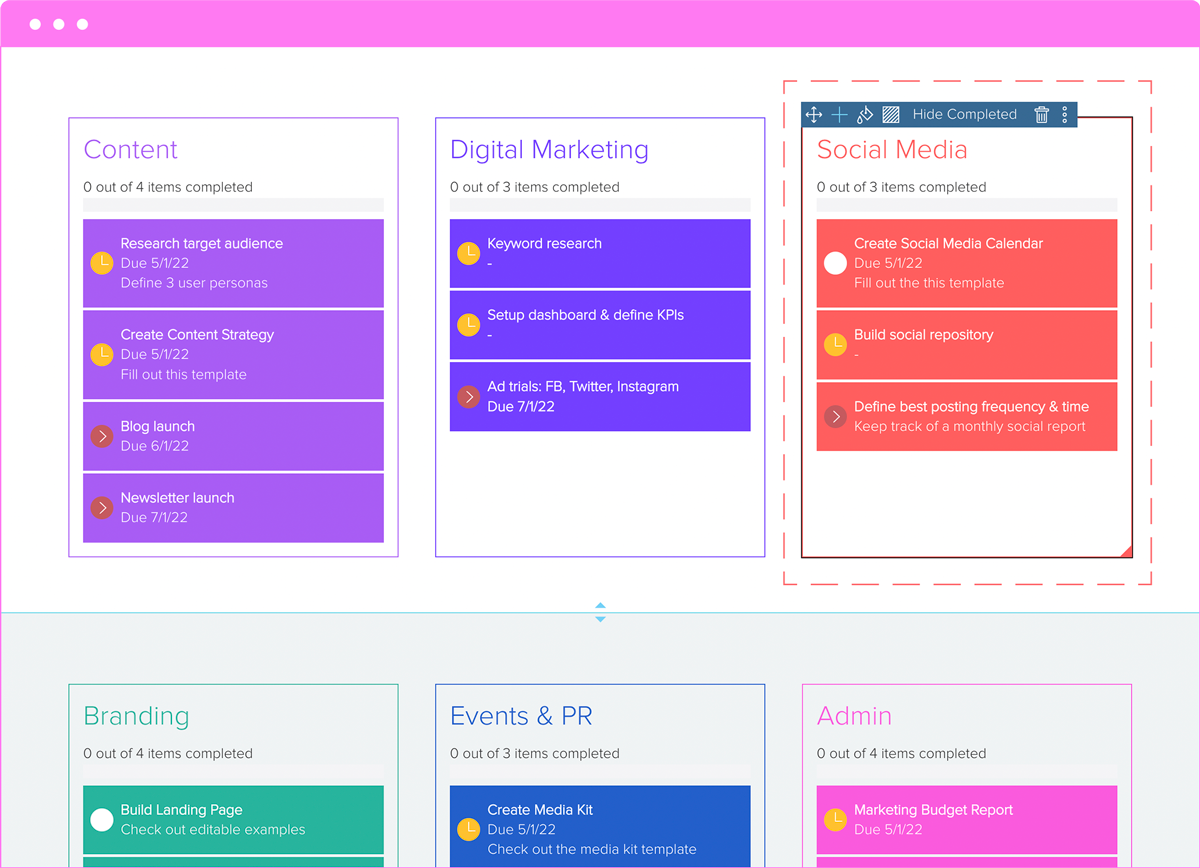Image resolution: width=1200 pixels, height=868 pixels.
Task: Click the plus icon to add a new card
Action: (839, 114)
